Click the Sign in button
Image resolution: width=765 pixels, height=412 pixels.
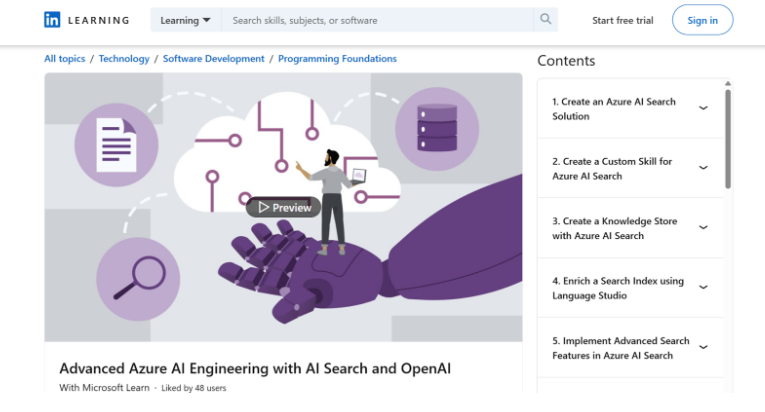[x=703, y=20]
